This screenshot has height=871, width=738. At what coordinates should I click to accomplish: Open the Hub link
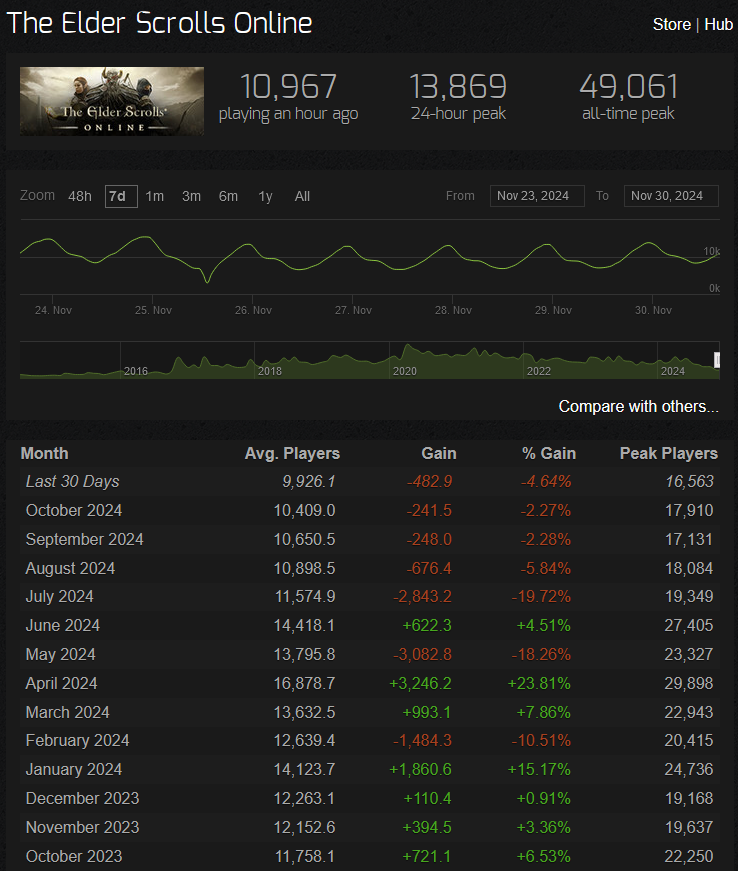point(718,24)
